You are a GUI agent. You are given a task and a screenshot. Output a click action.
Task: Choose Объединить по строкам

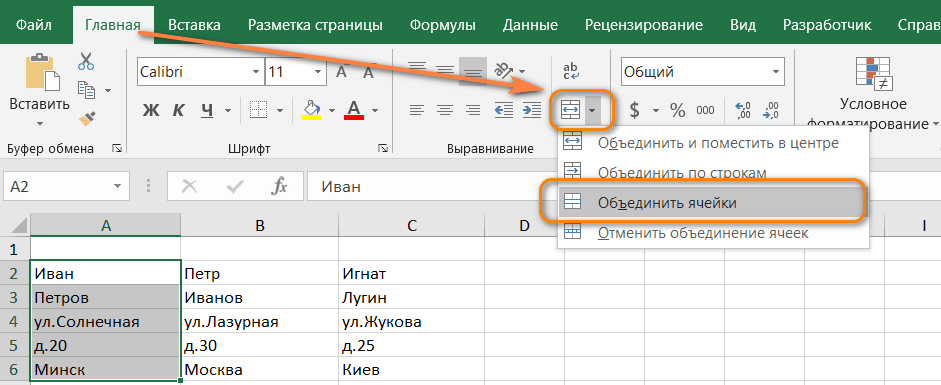coord(714,173)
